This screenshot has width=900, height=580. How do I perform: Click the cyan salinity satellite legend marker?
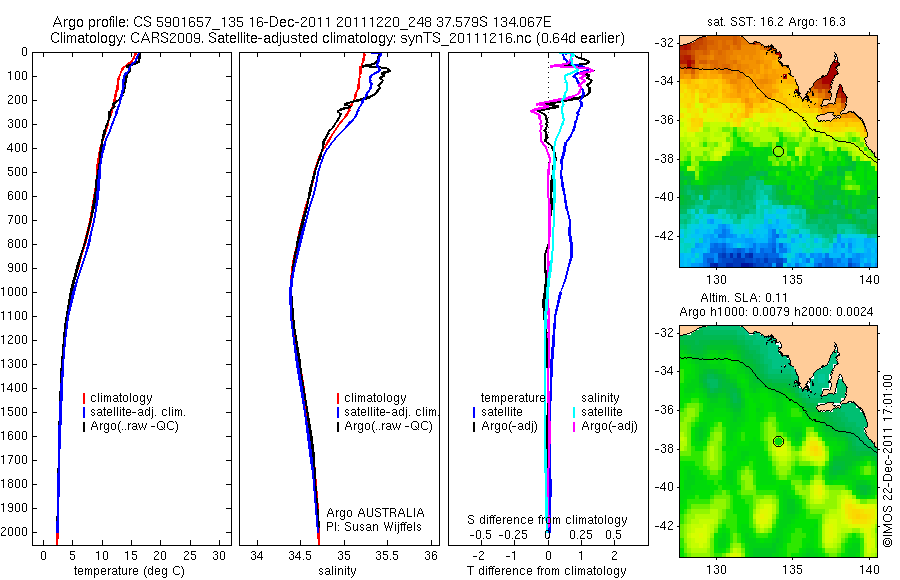tap(574, 412)
